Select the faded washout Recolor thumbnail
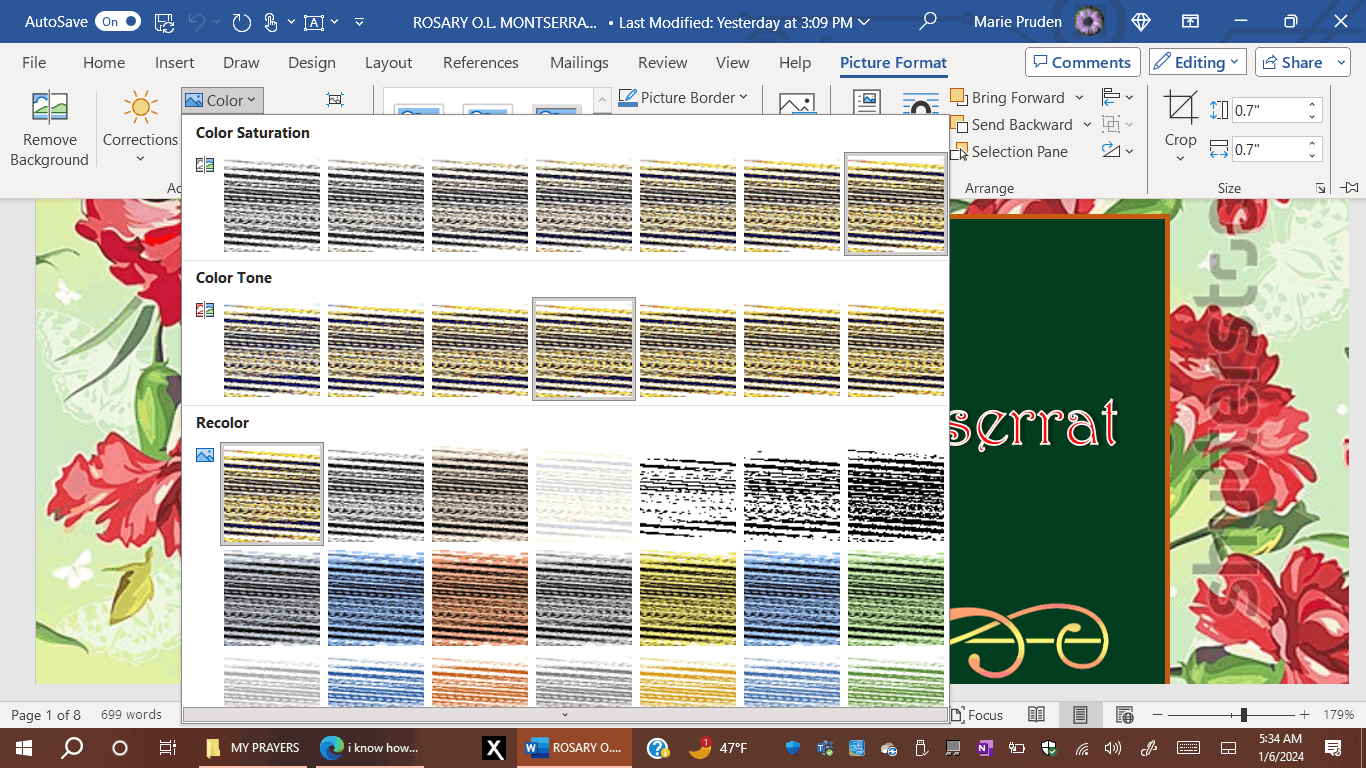Viewport: 1366px width, 768px height. coord(584,494)
